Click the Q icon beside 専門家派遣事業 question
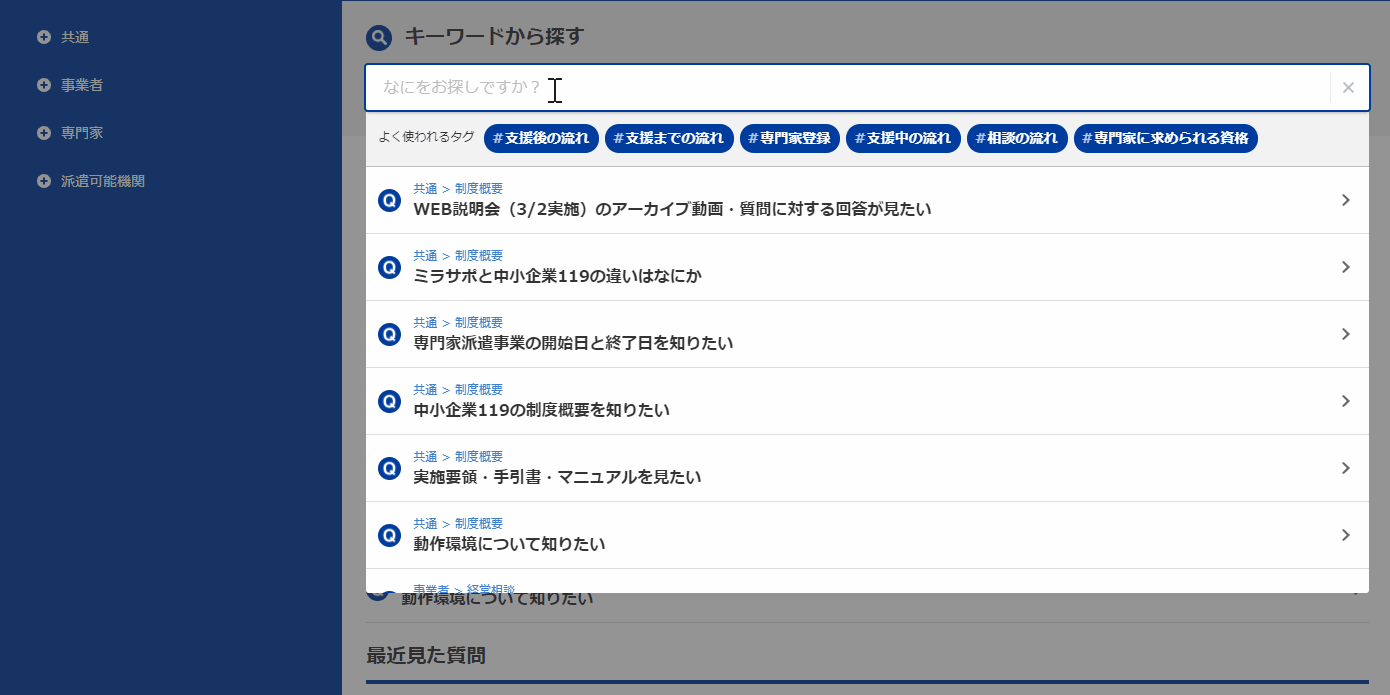The height and width of the screenshot is (695, 1390). pos(389,334)
